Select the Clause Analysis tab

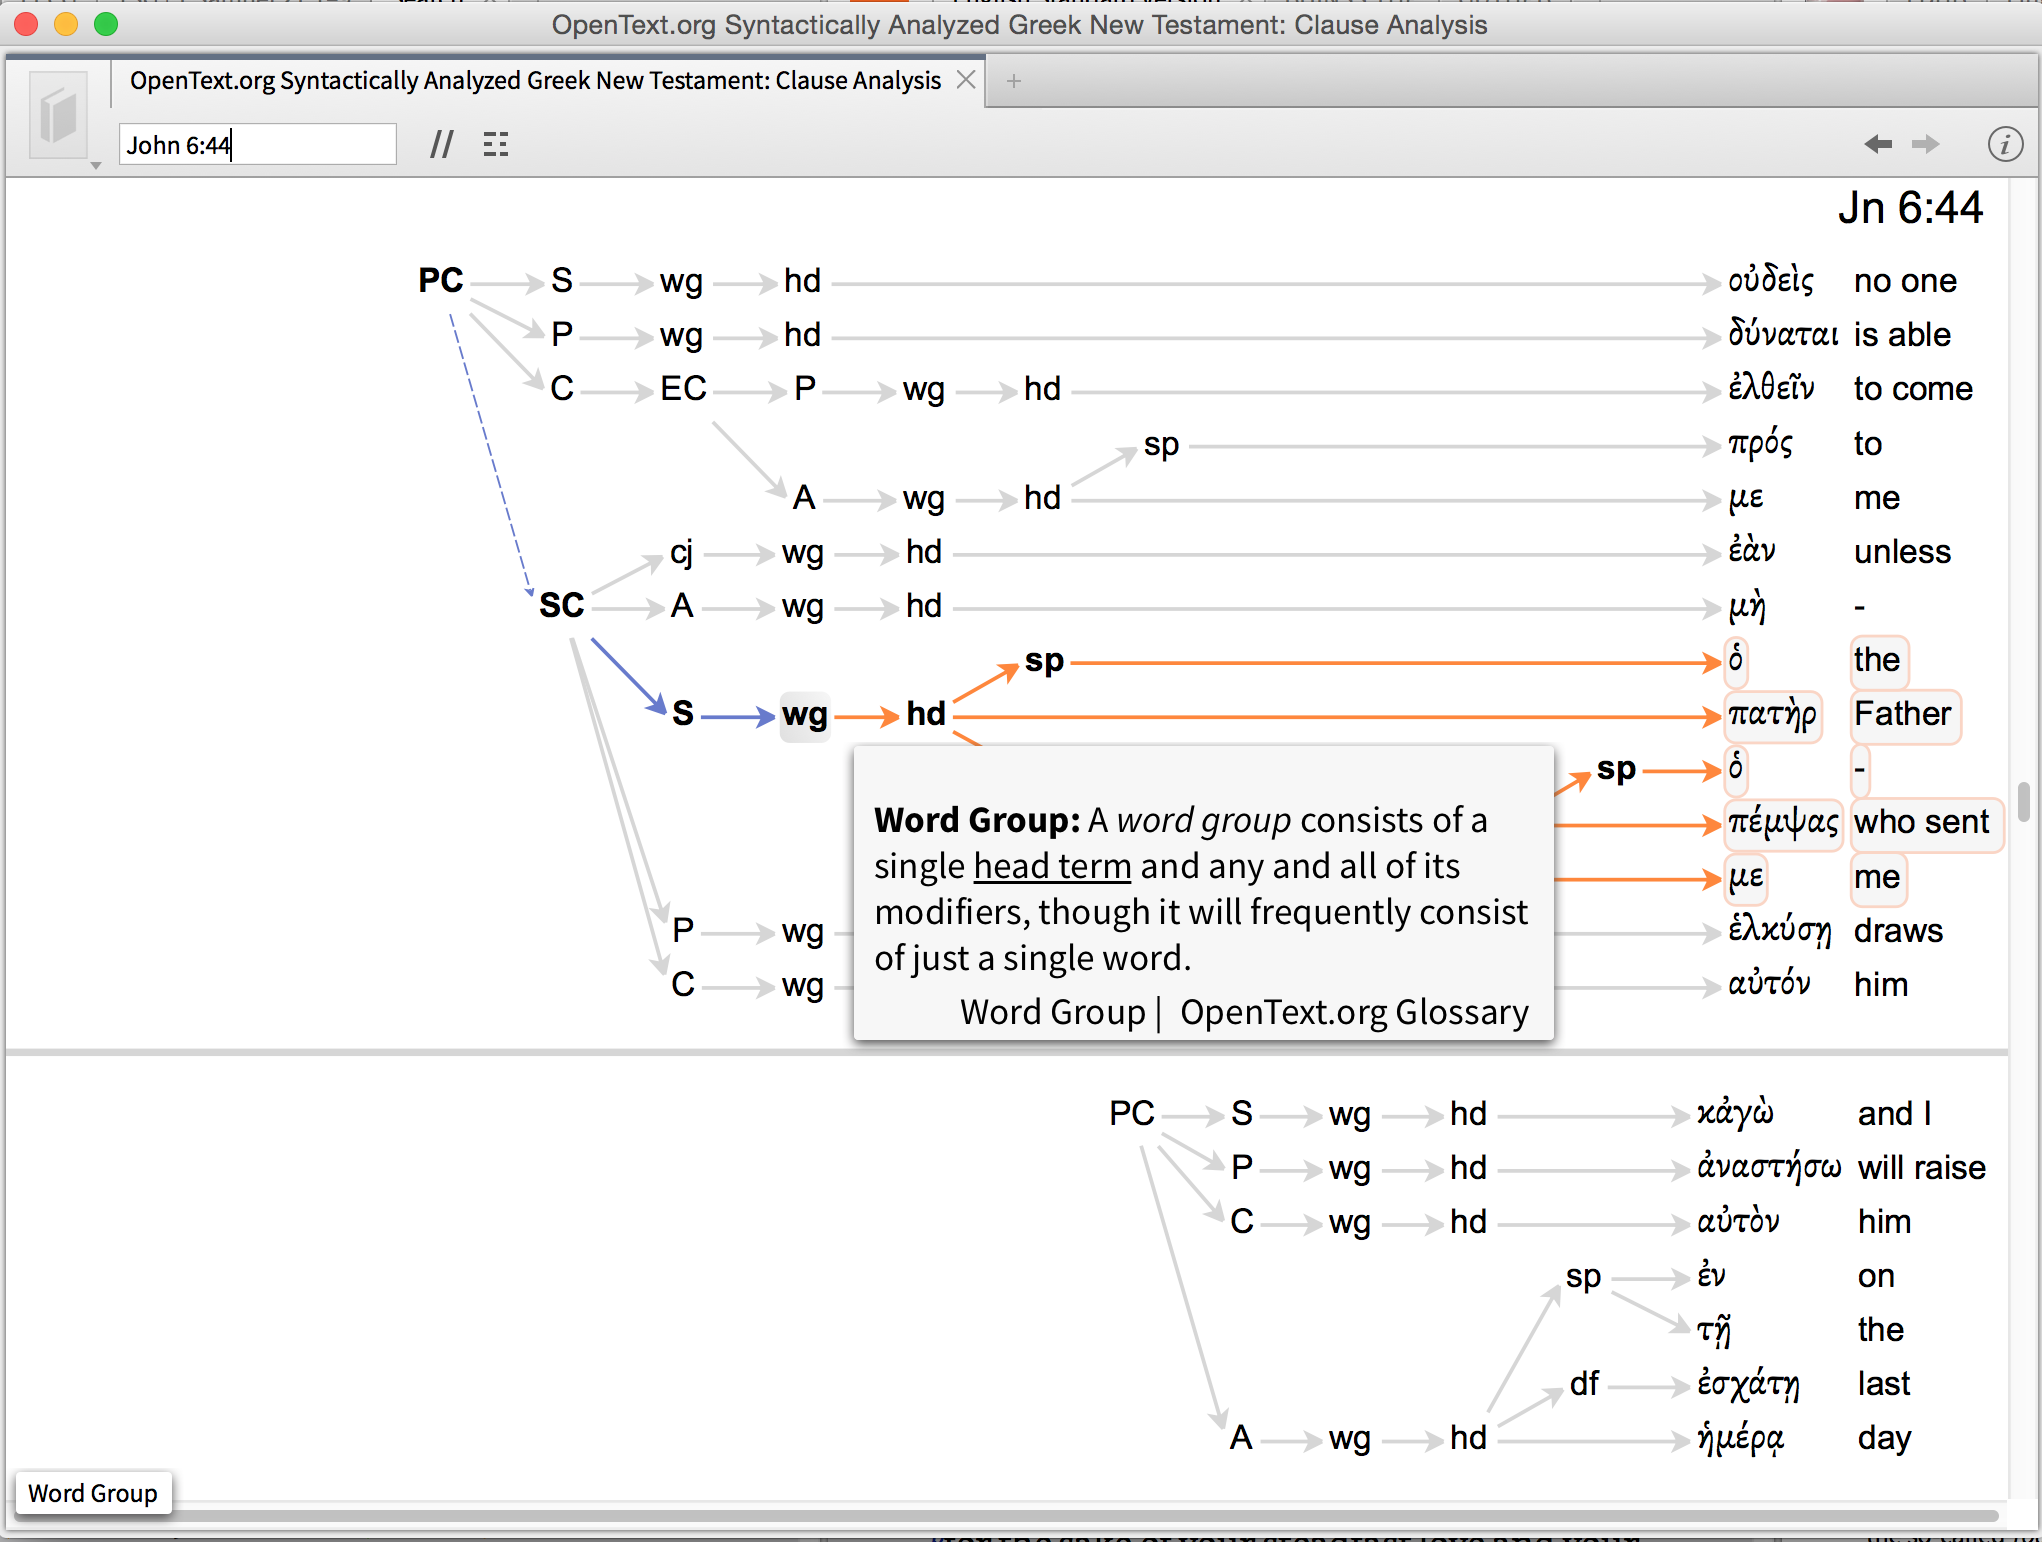click(x=535, y=81)
